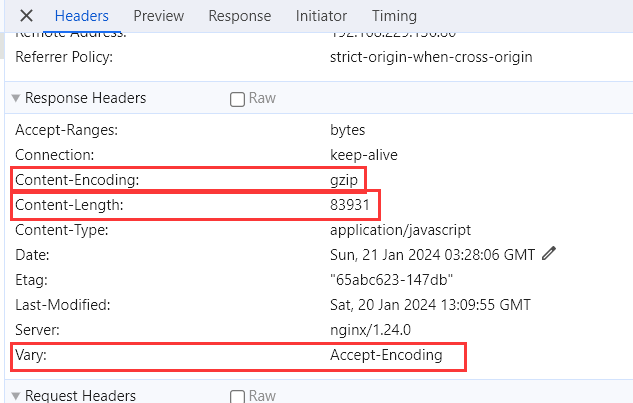Screen dimensions: 633x403
Task: Click the Etag header value
Action: pos(392,280)
